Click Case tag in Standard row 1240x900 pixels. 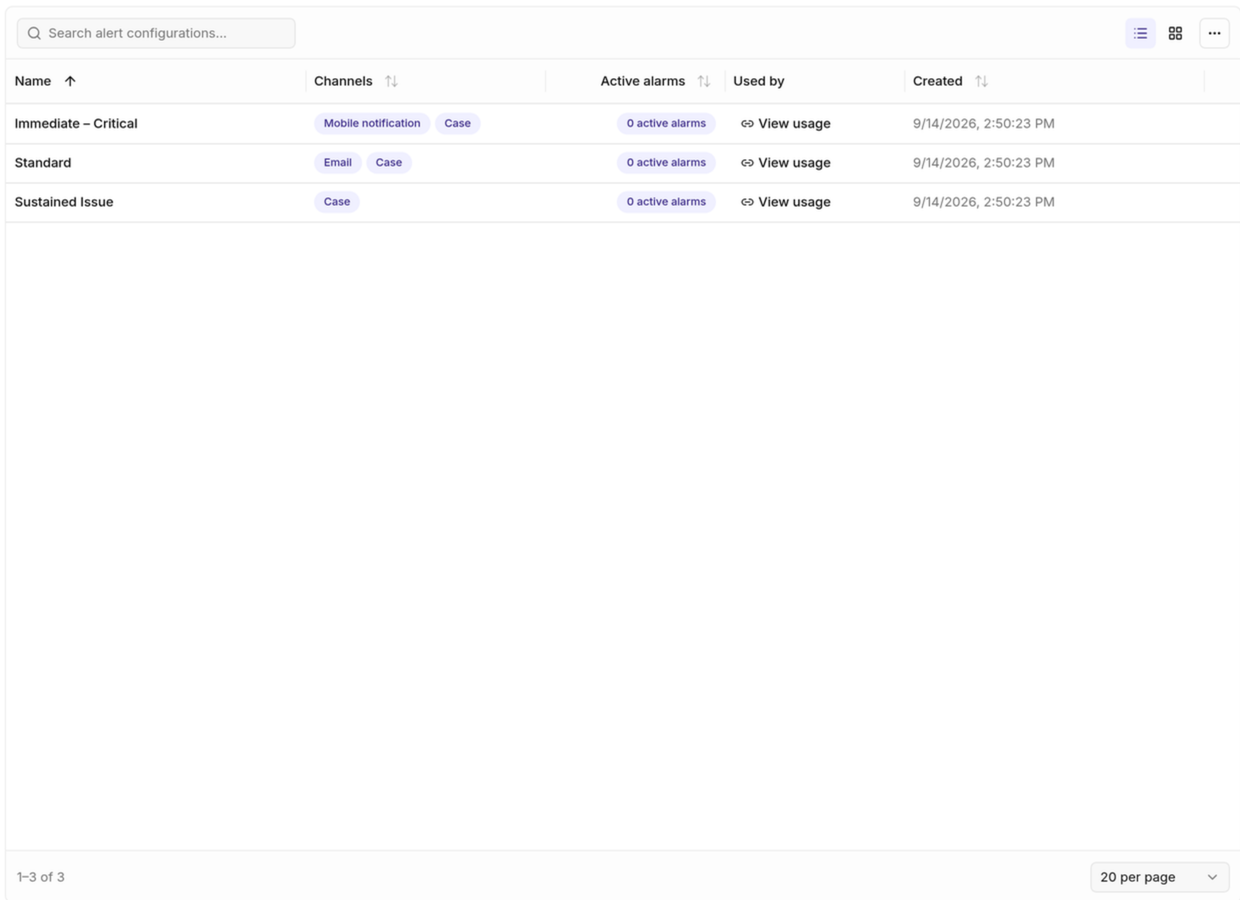[x=389, y=163]
